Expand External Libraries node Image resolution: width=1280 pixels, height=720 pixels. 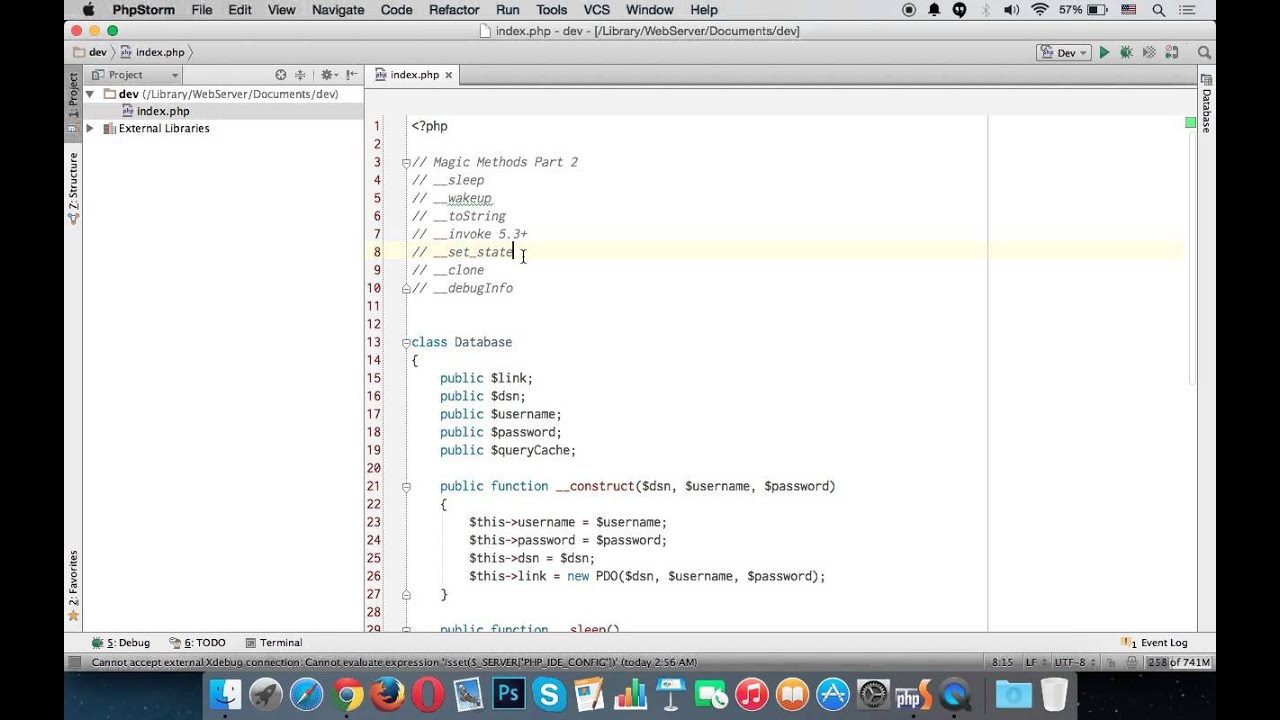click(90, 128)
